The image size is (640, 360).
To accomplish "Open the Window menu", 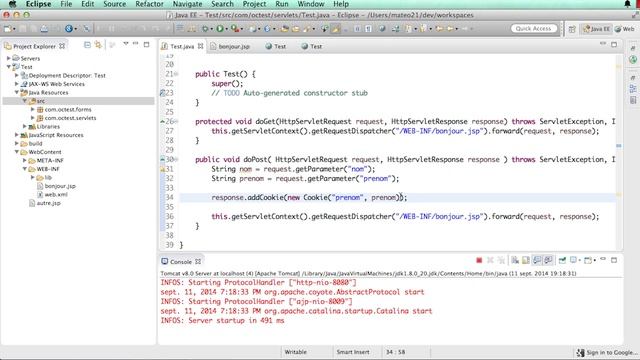I will click(311, 4).
